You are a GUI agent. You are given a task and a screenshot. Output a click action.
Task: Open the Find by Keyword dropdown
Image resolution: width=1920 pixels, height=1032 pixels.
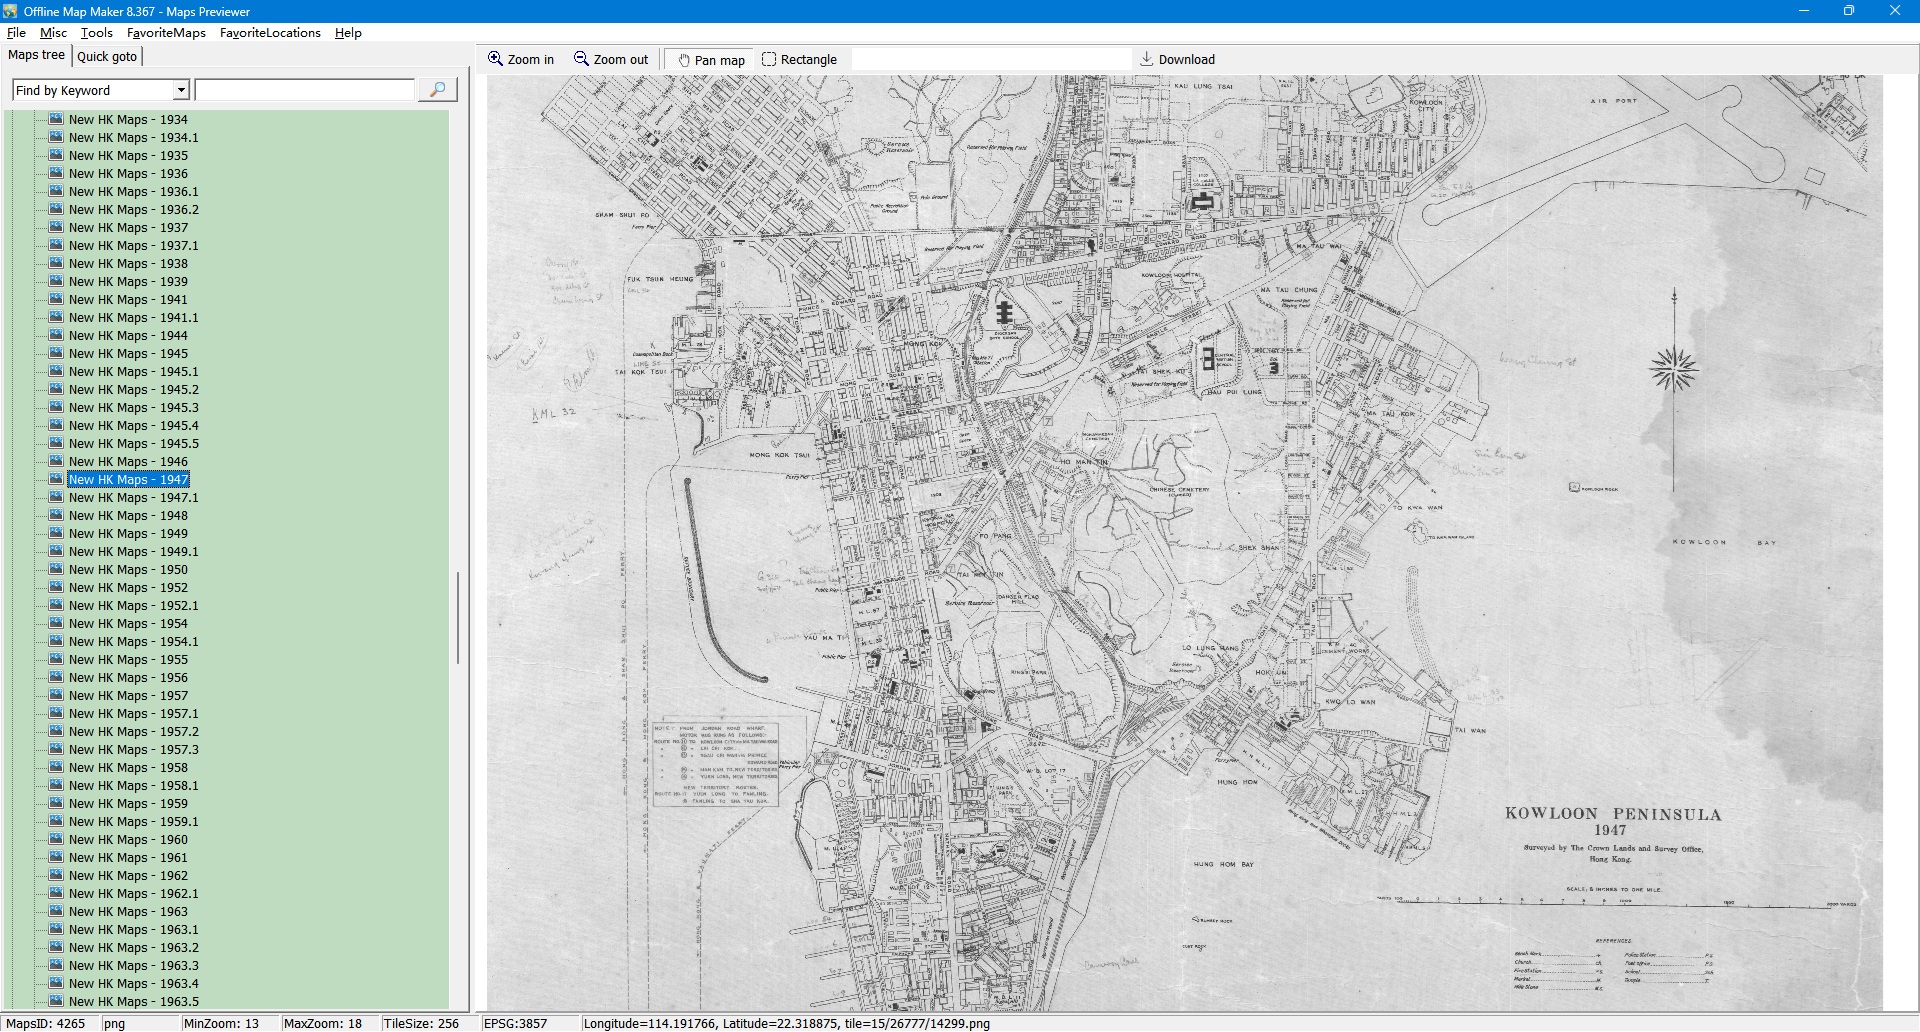tap(181, 90)
